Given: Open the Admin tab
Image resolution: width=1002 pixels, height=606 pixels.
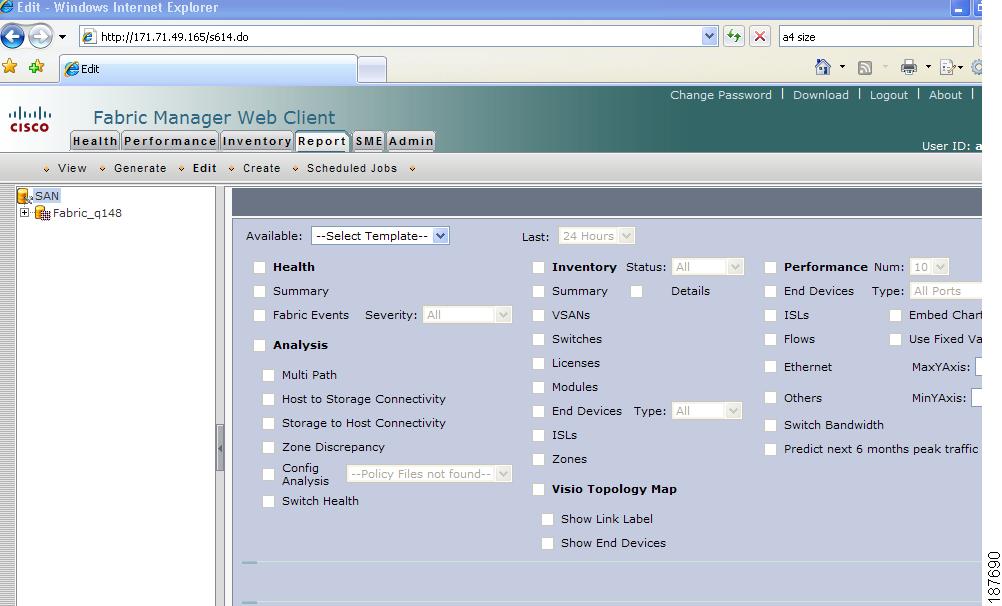Looking at the screenshot, I should (411, 141).
